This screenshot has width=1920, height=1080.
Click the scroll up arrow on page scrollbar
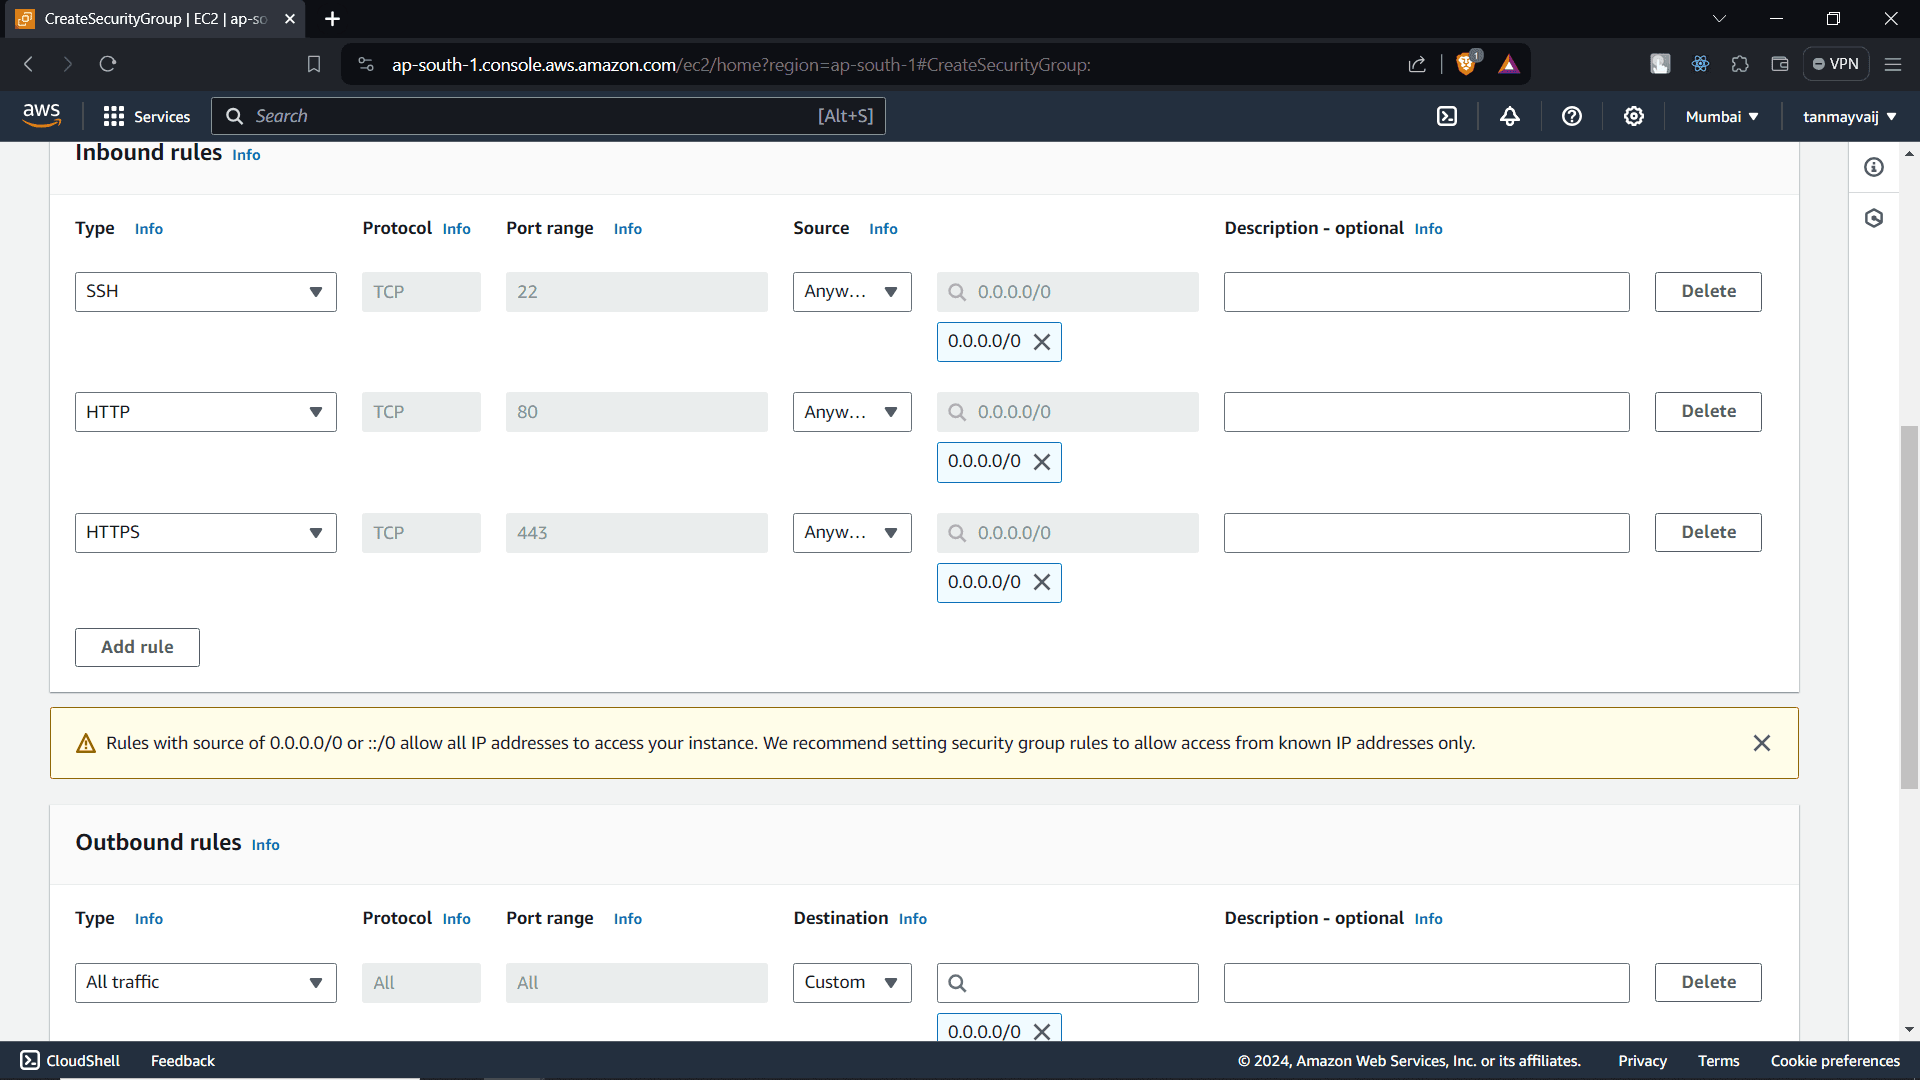click(x=1909, y=153)
